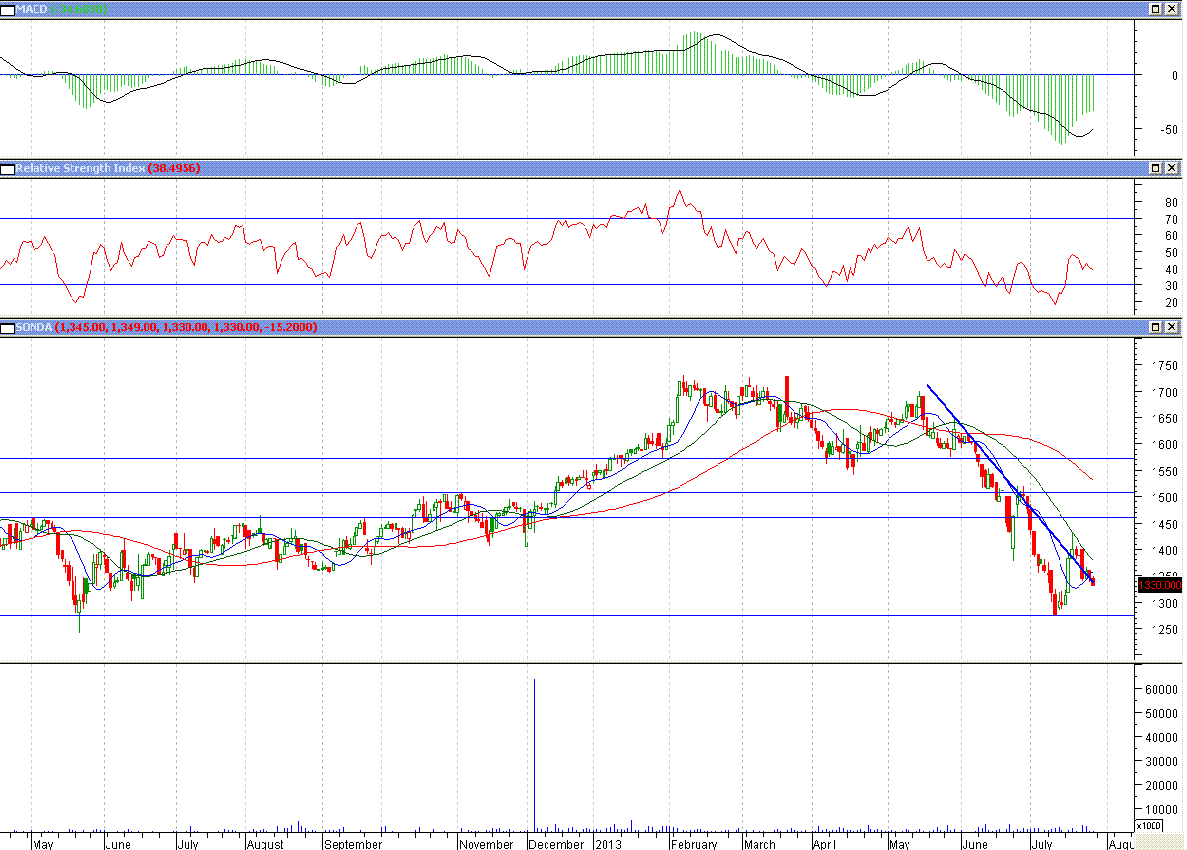Click the RSI value 38.4956 in the title
1187x850 pixels.
174,169
